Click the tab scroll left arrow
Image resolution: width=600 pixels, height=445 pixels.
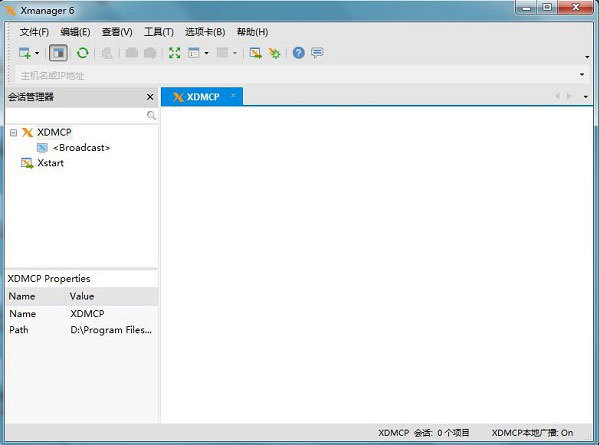558,96
